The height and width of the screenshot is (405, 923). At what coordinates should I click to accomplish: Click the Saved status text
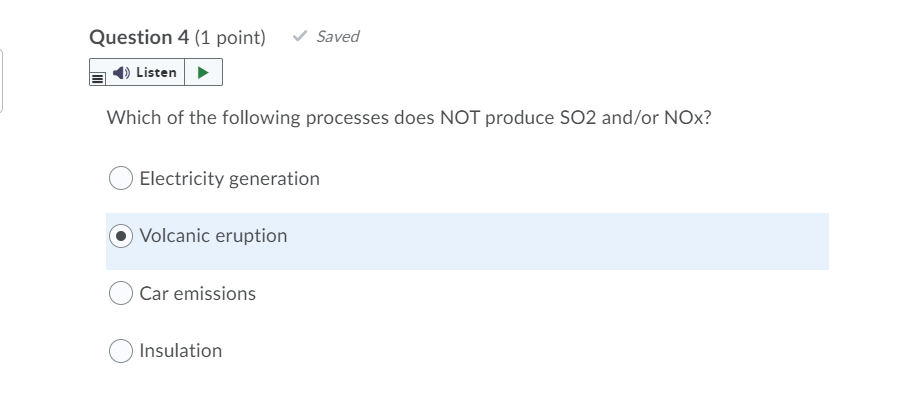point(337,37)
